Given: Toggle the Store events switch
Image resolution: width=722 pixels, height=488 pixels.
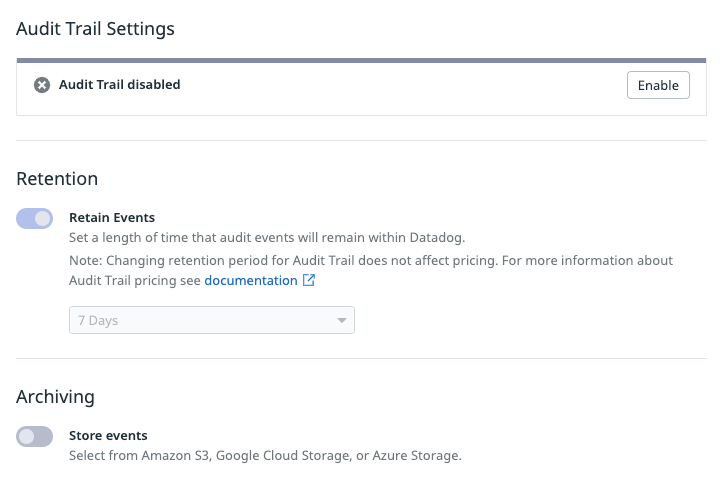Looking at the screenshot, I should 35,436.
